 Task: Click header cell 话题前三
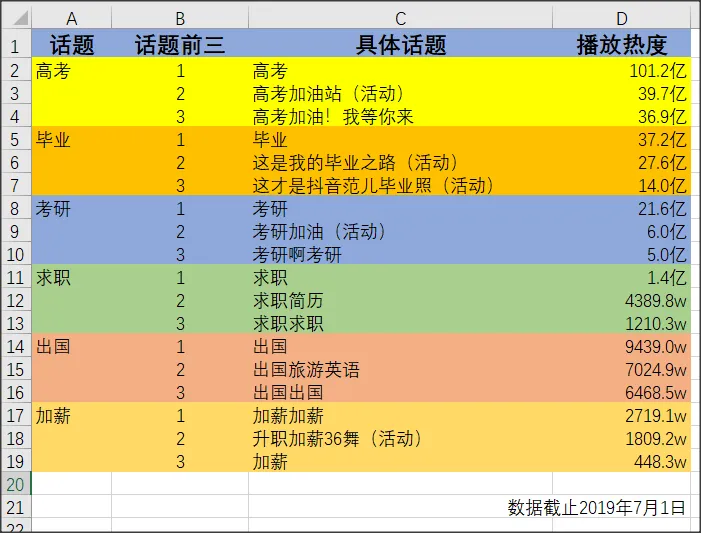(x=180, y=44)
